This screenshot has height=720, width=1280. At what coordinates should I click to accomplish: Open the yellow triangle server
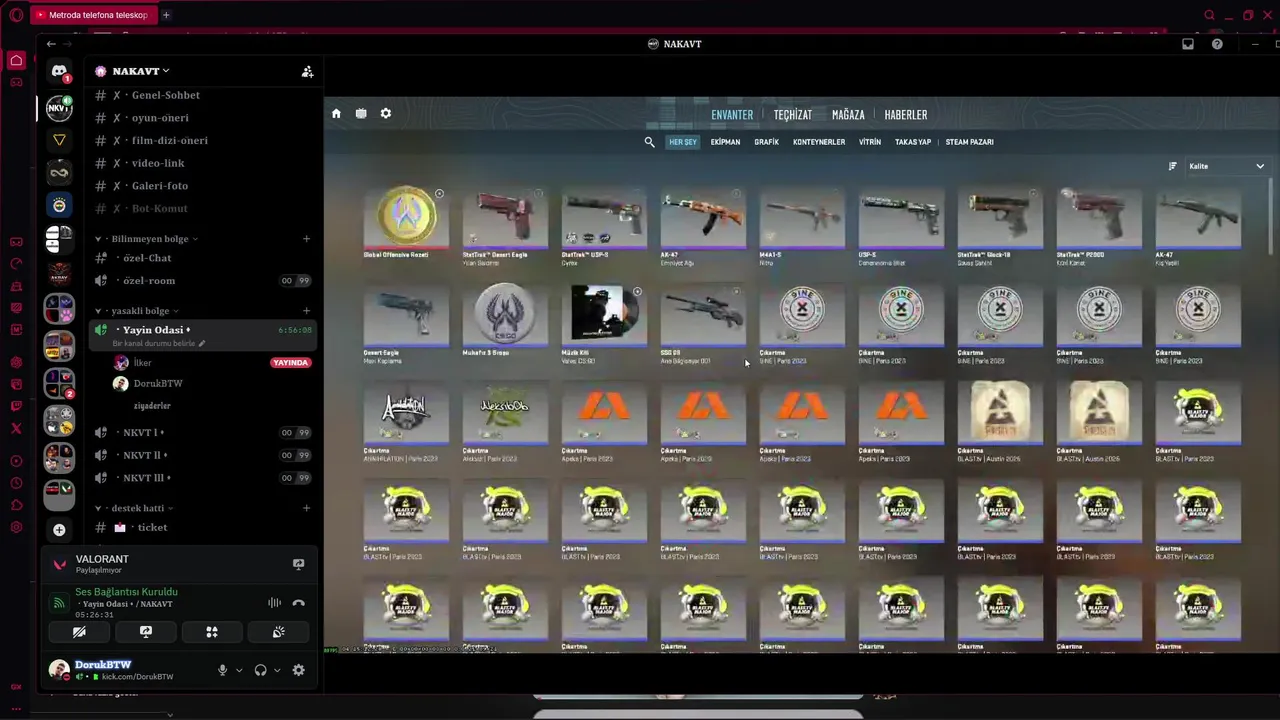(59, 140)
